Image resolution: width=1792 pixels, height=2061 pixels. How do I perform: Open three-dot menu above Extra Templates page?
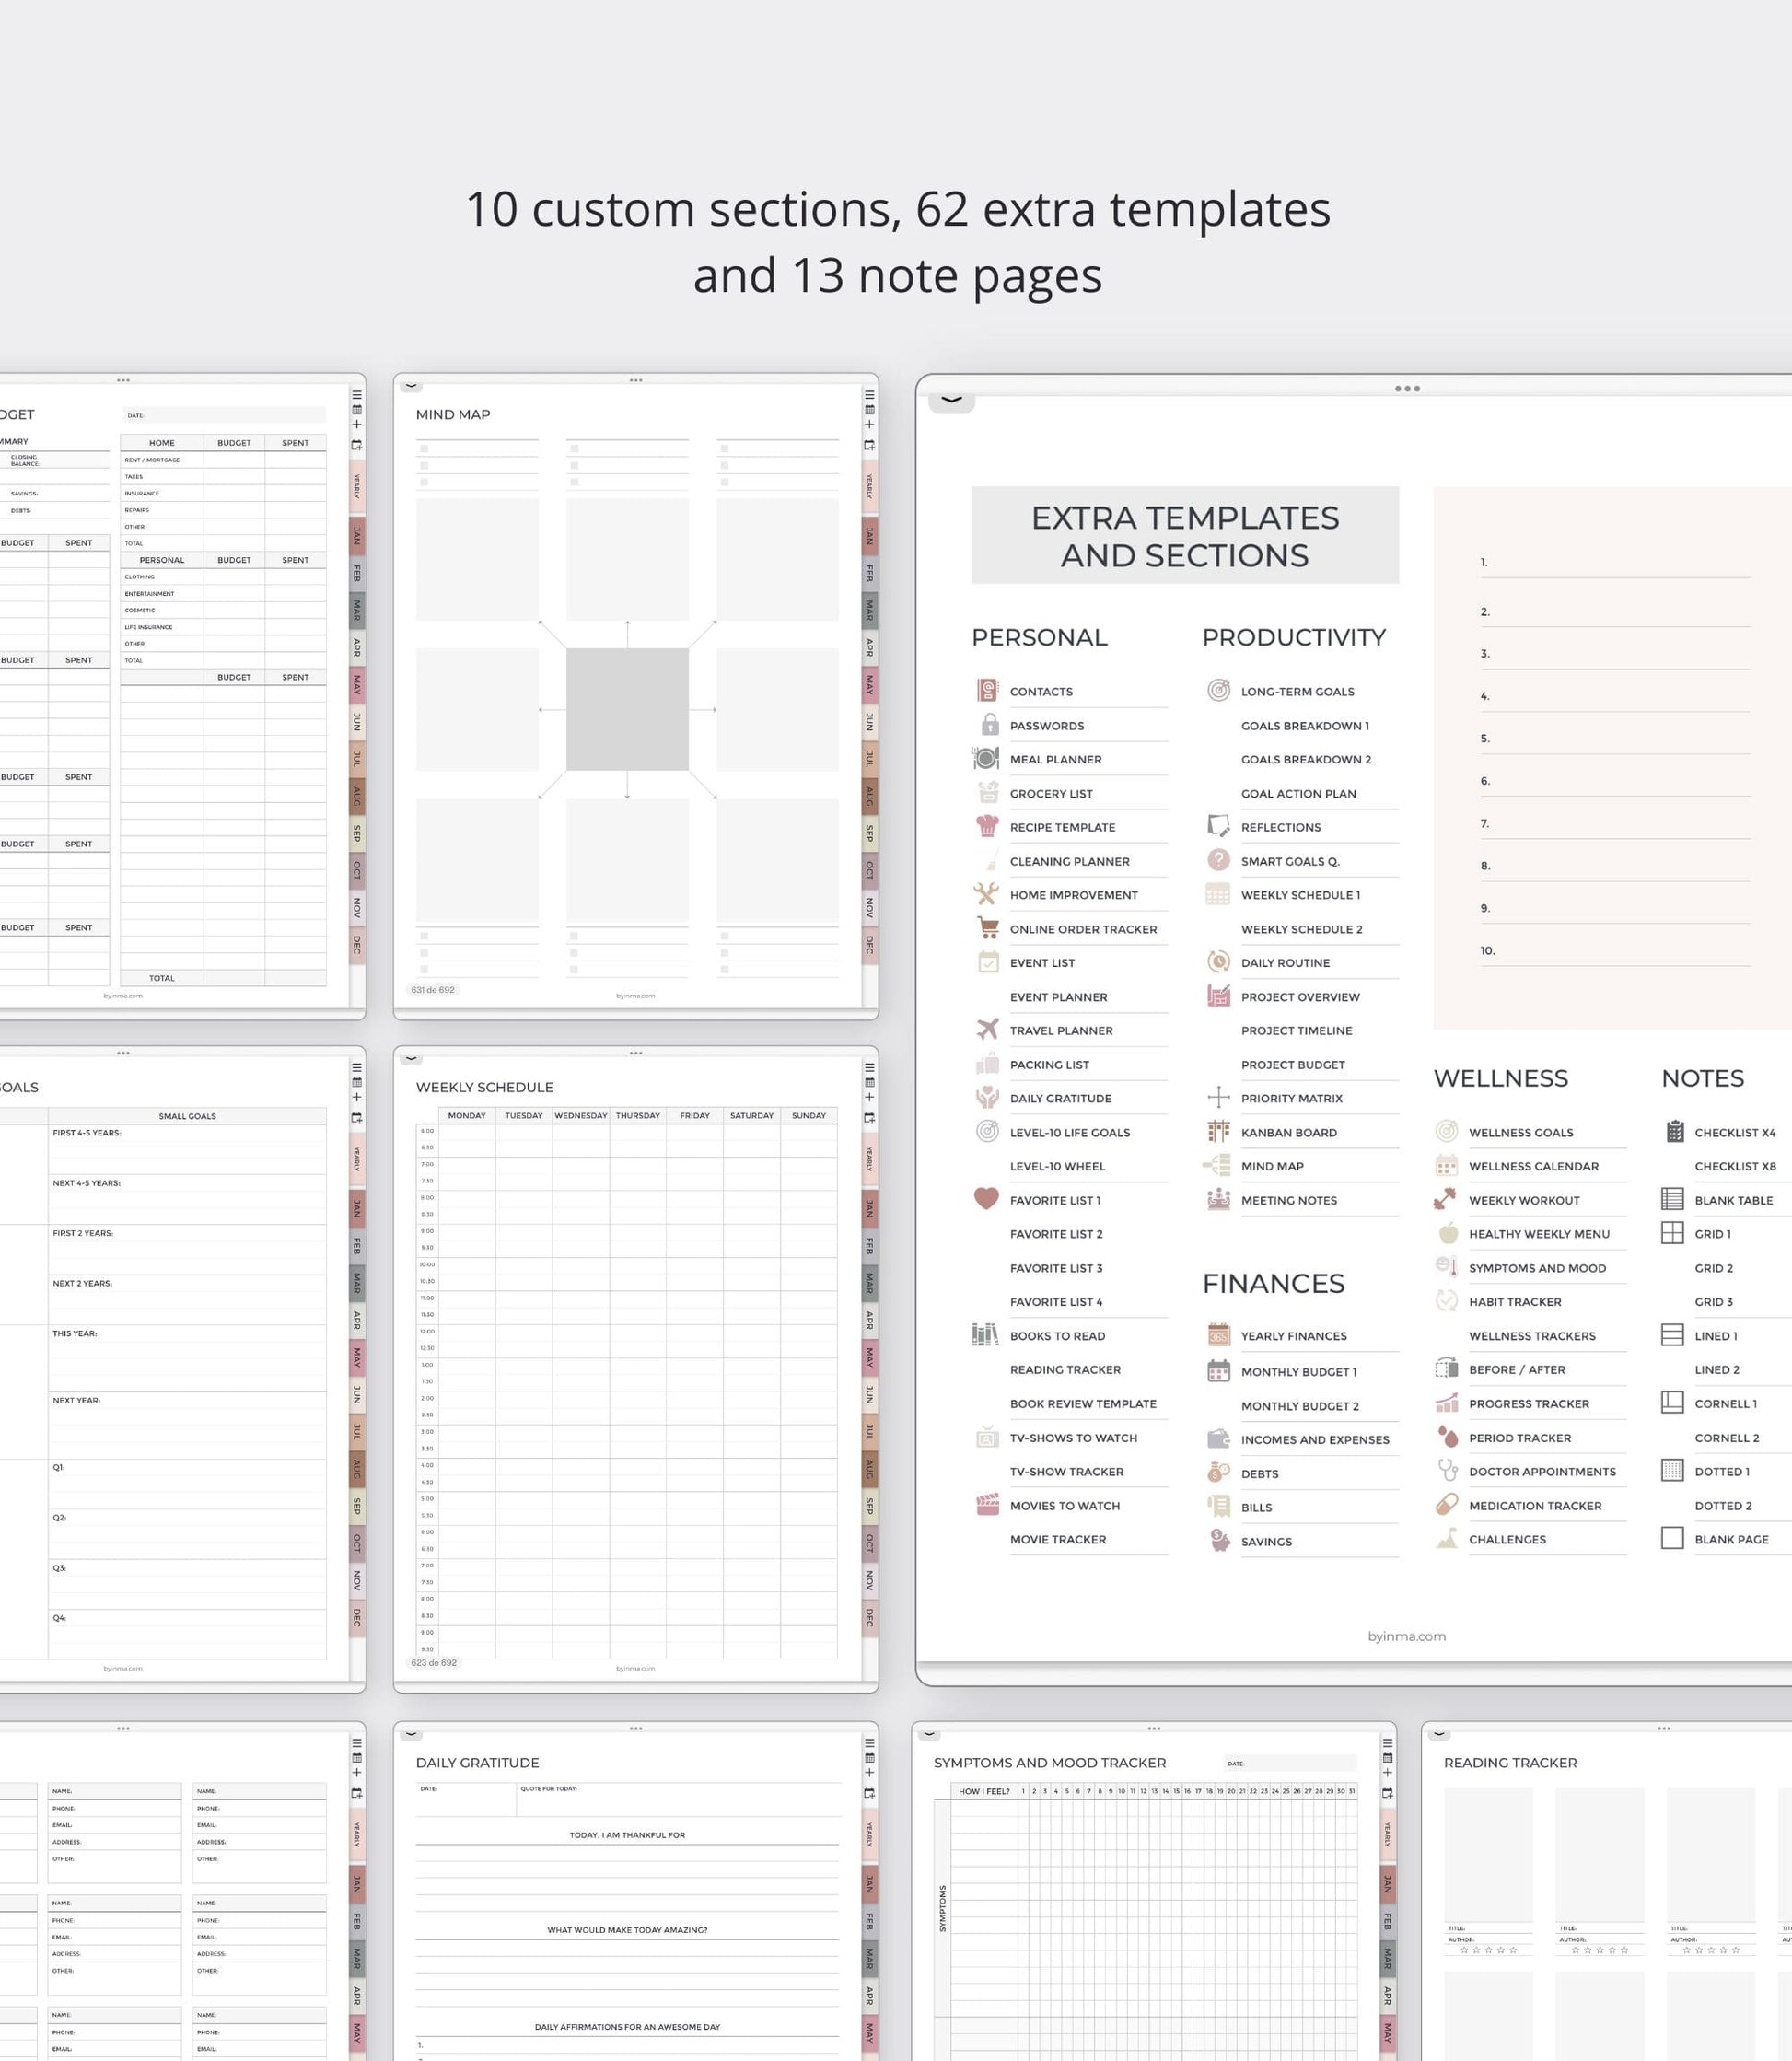pos(1406,388)
